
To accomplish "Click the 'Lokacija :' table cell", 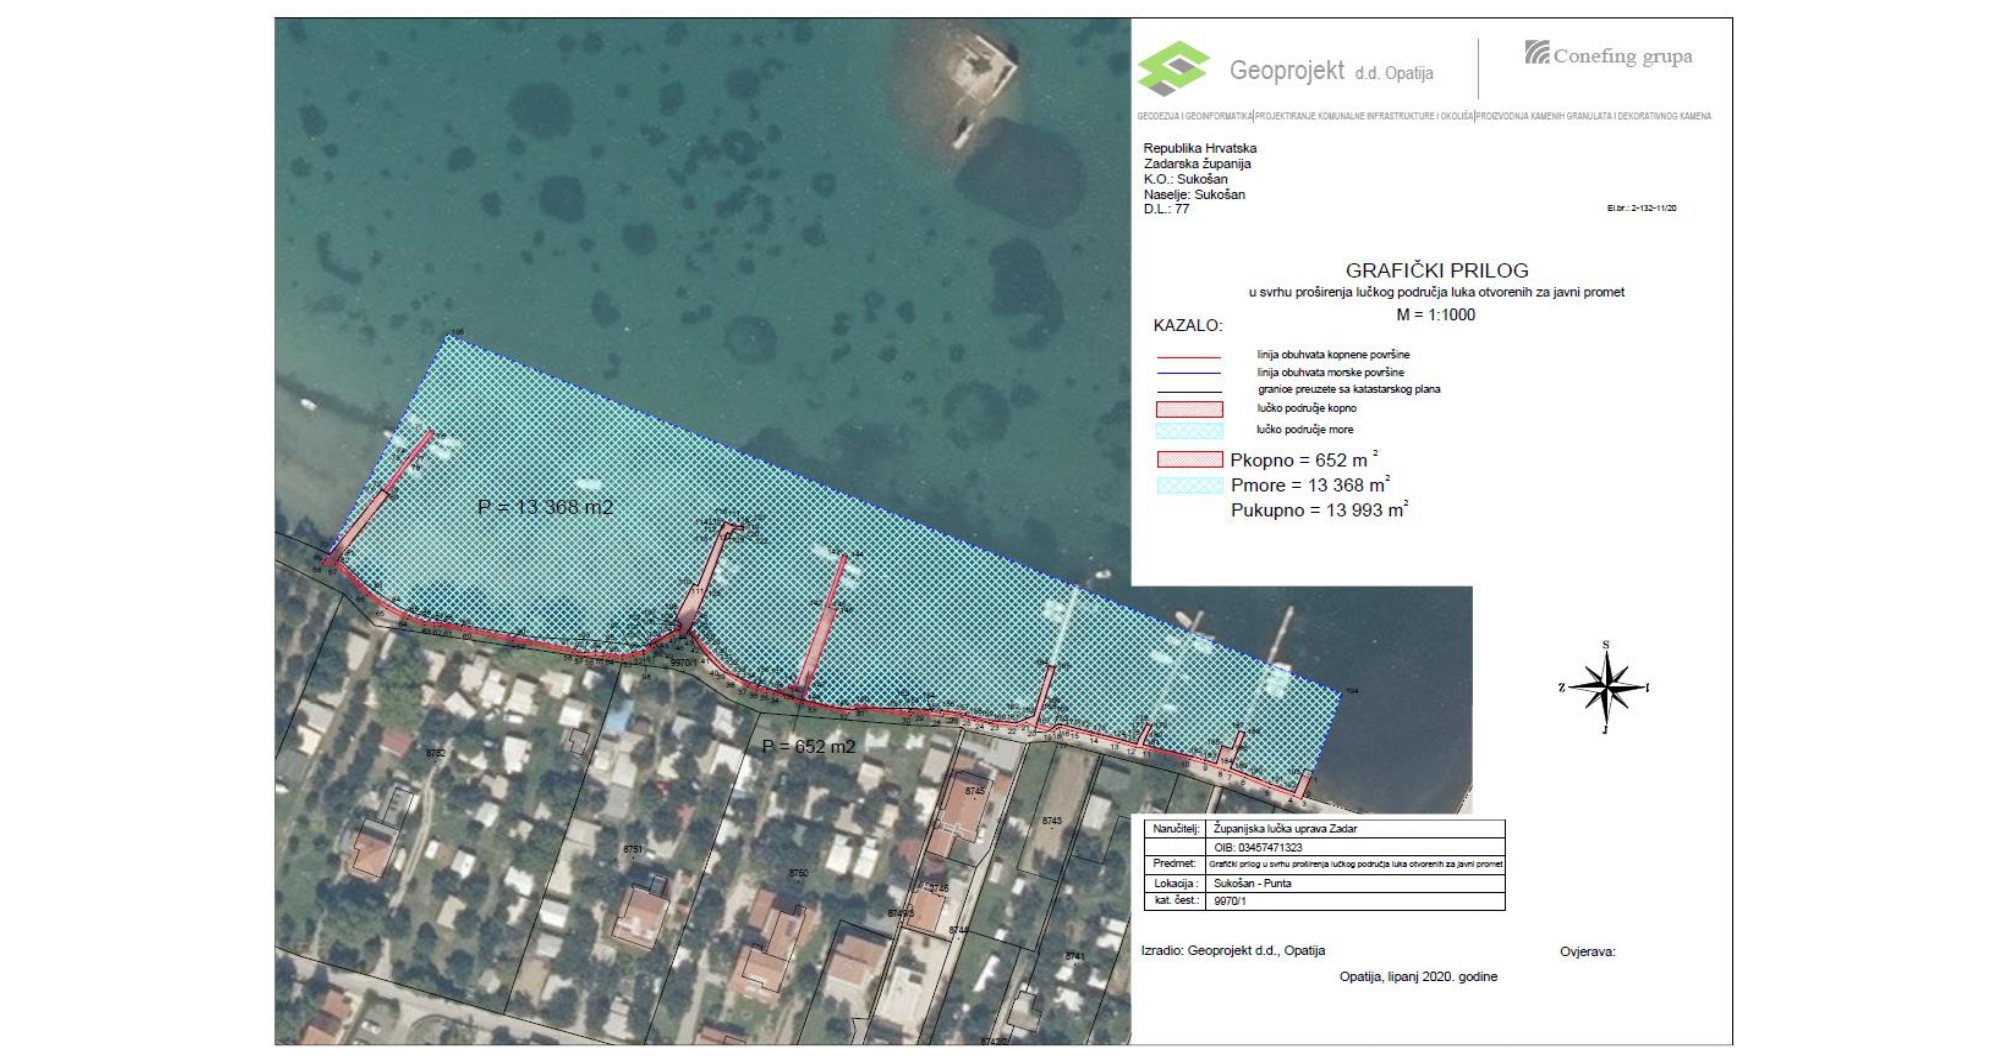I will point(1175,883).
